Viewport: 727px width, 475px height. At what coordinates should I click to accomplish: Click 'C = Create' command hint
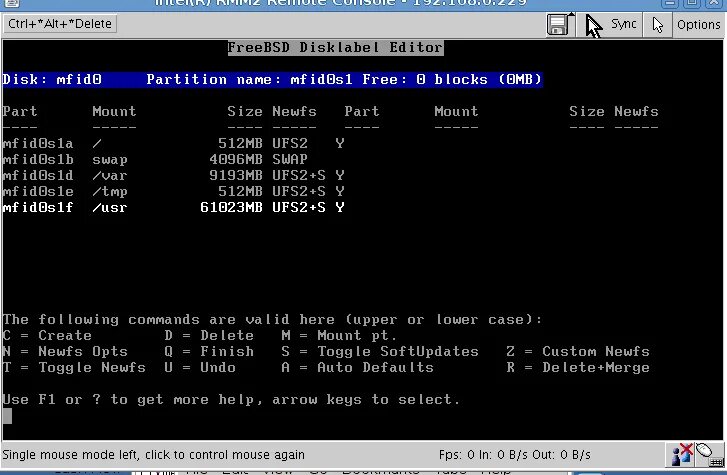coord(47,335)
